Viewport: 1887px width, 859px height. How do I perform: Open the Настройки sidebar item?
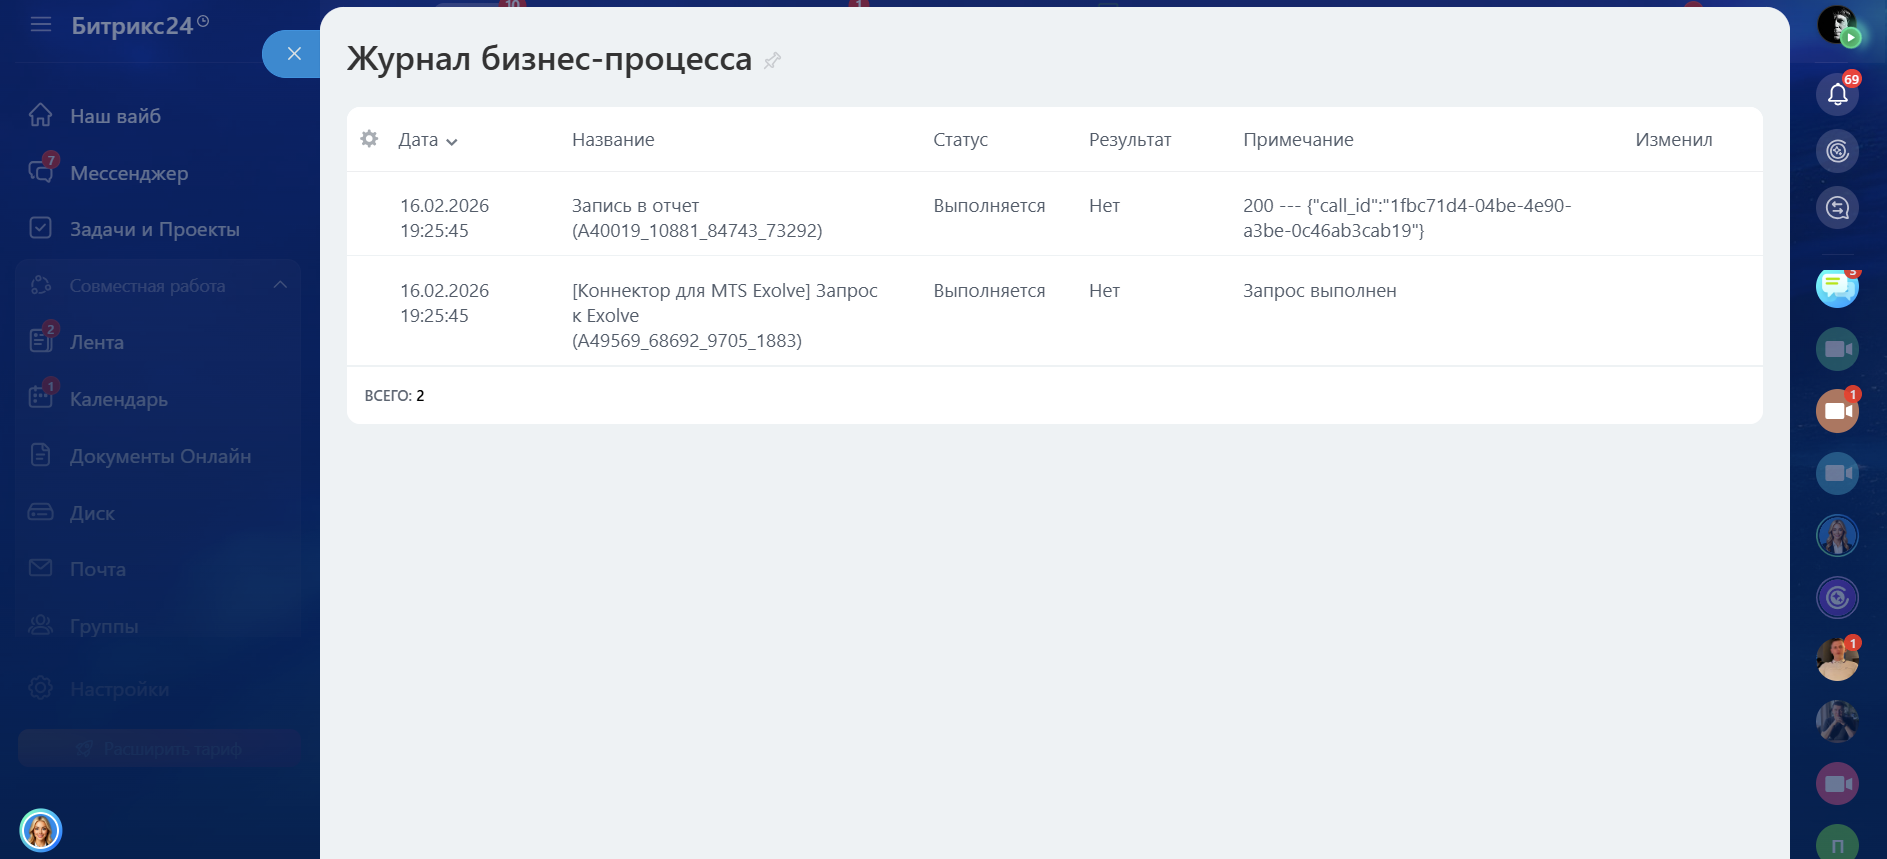coord(119,689)
